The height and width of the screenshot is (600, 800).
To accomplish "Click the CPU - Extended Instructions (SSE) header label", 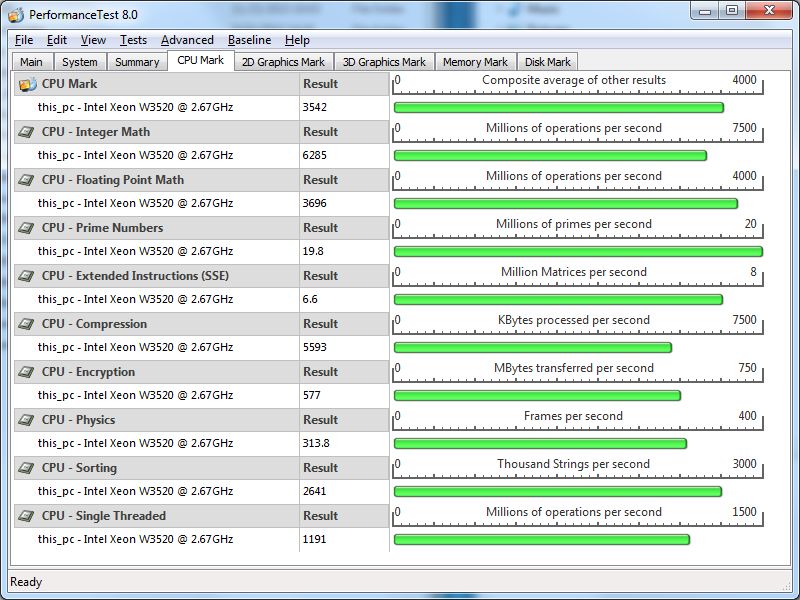I will 135,276.
